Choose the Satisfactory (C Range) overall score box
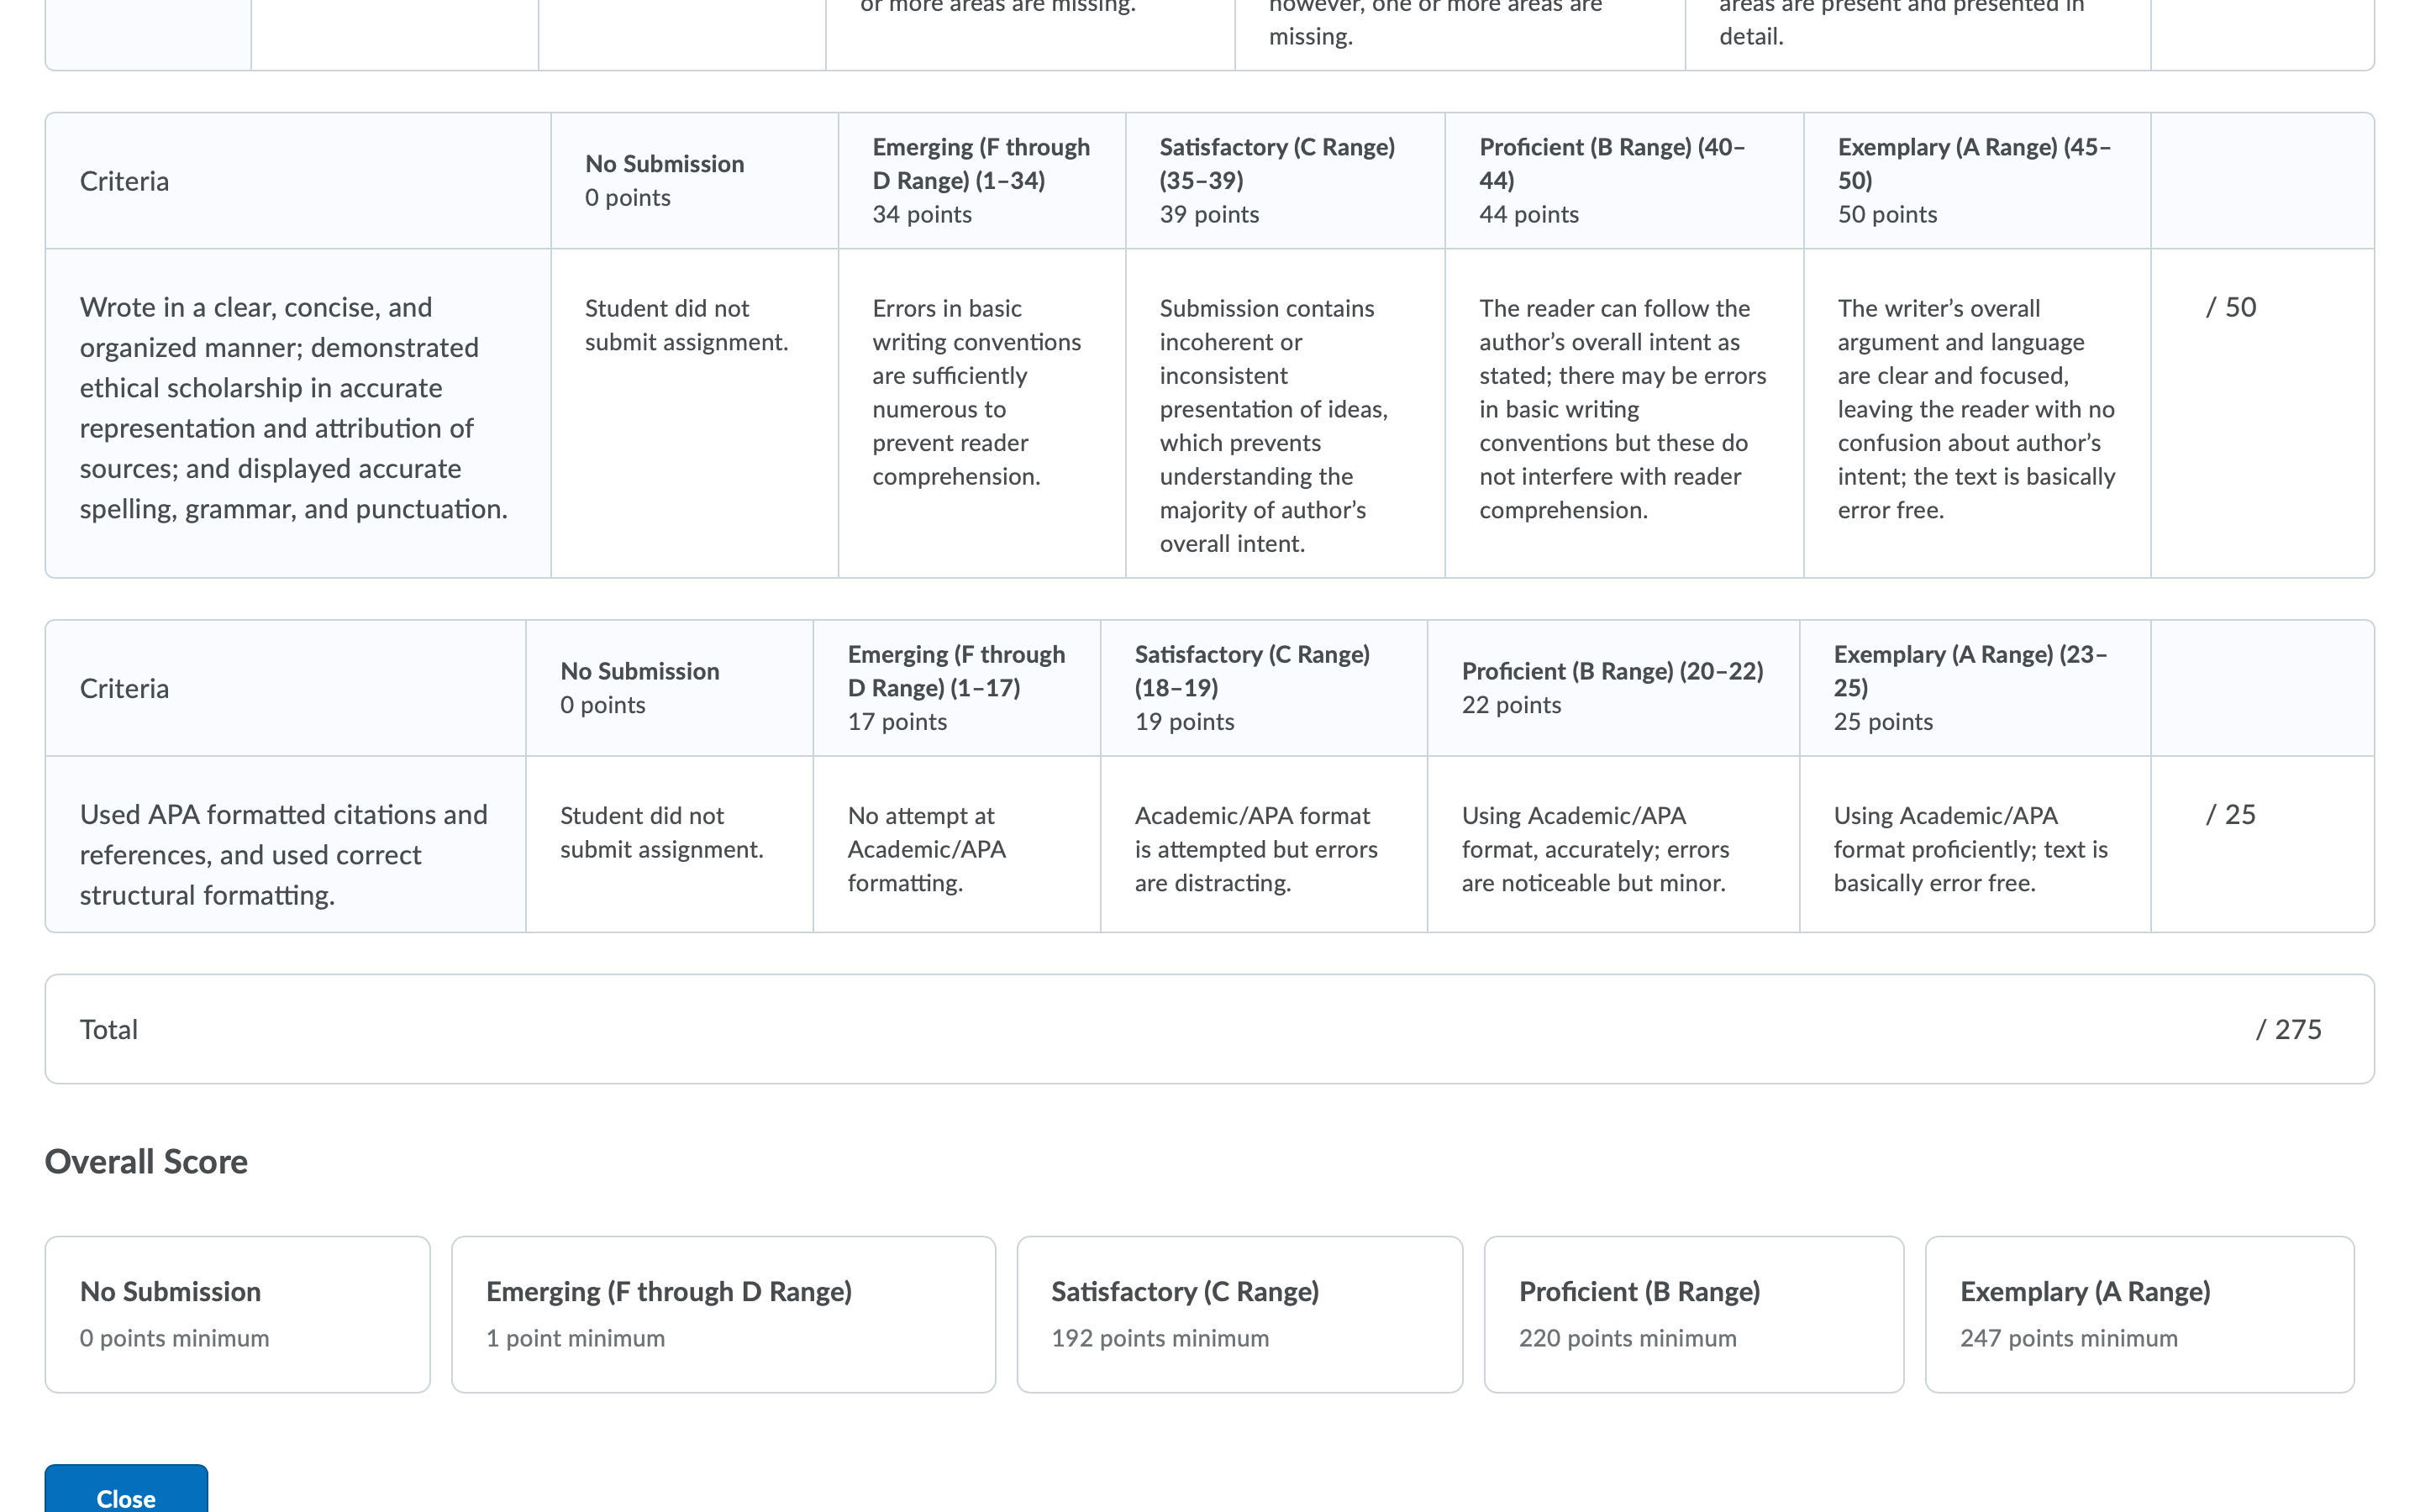 point(1240,1314)
